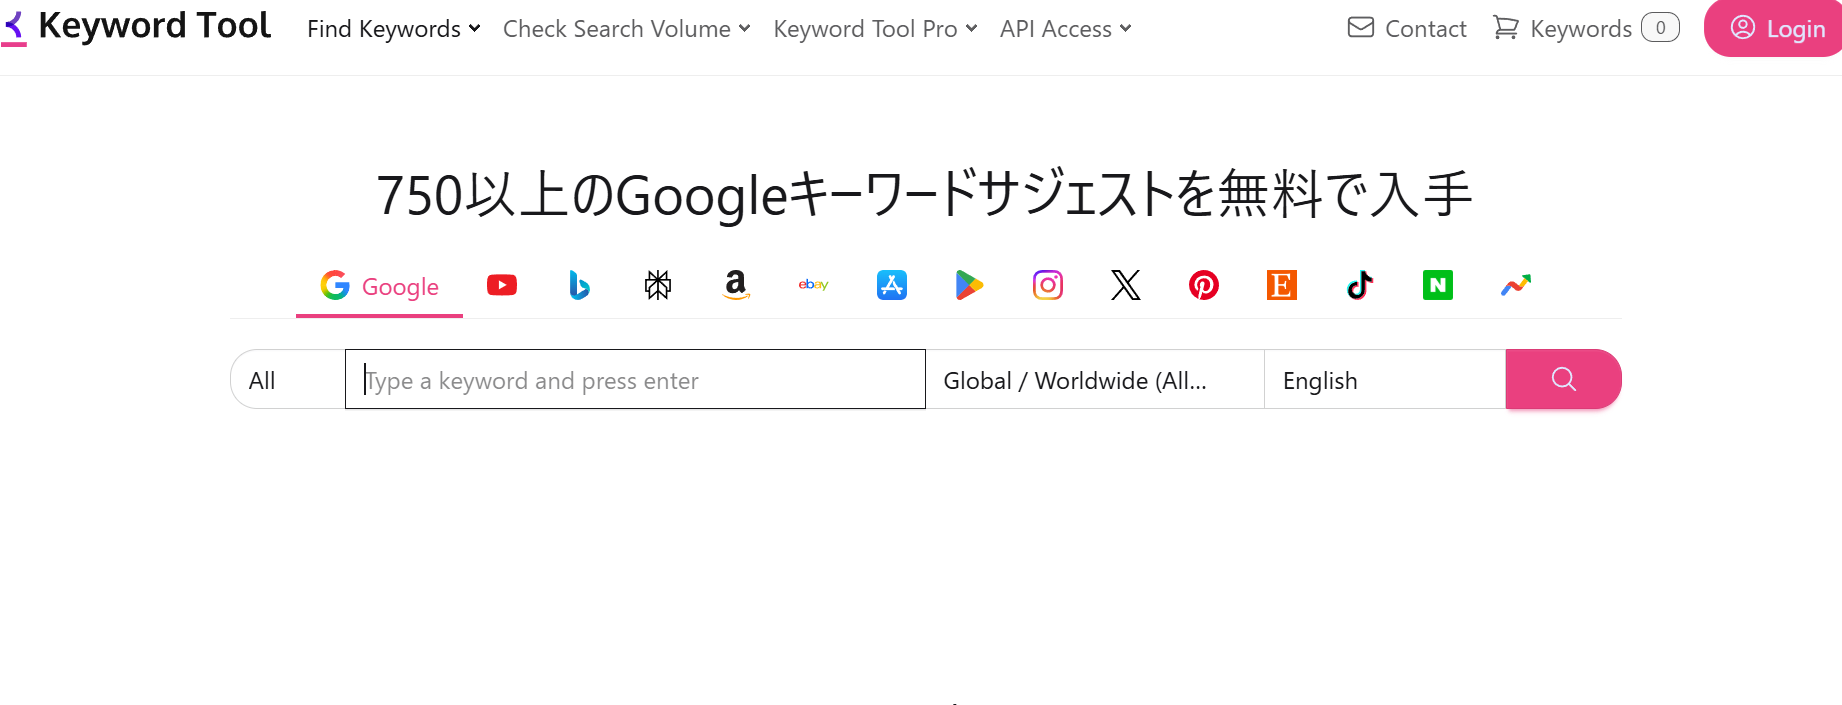Choose the Amazon platform icon
This screenshot has height=705, width=1842.
click(x=736, y=286)
